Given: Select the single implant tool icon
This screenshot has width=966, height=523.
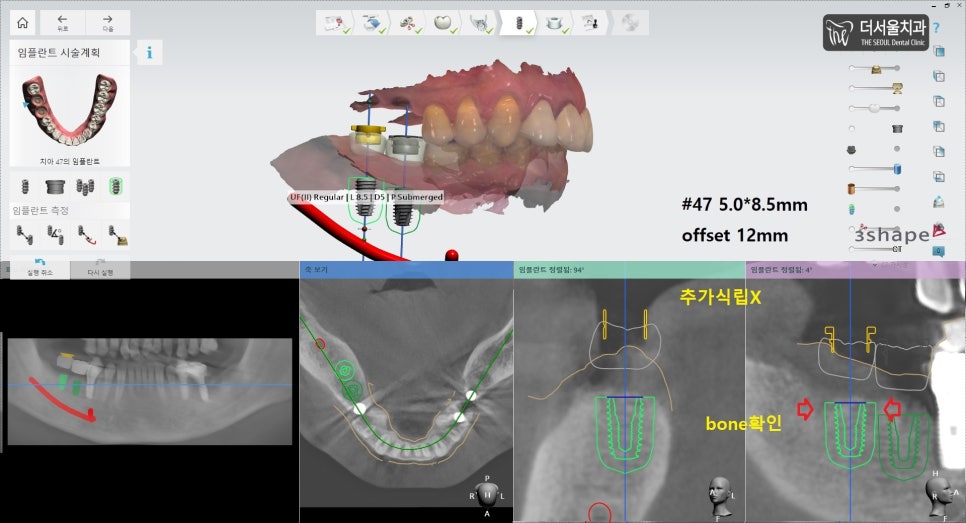Looking at the screenshot, I should click(25, 186).
